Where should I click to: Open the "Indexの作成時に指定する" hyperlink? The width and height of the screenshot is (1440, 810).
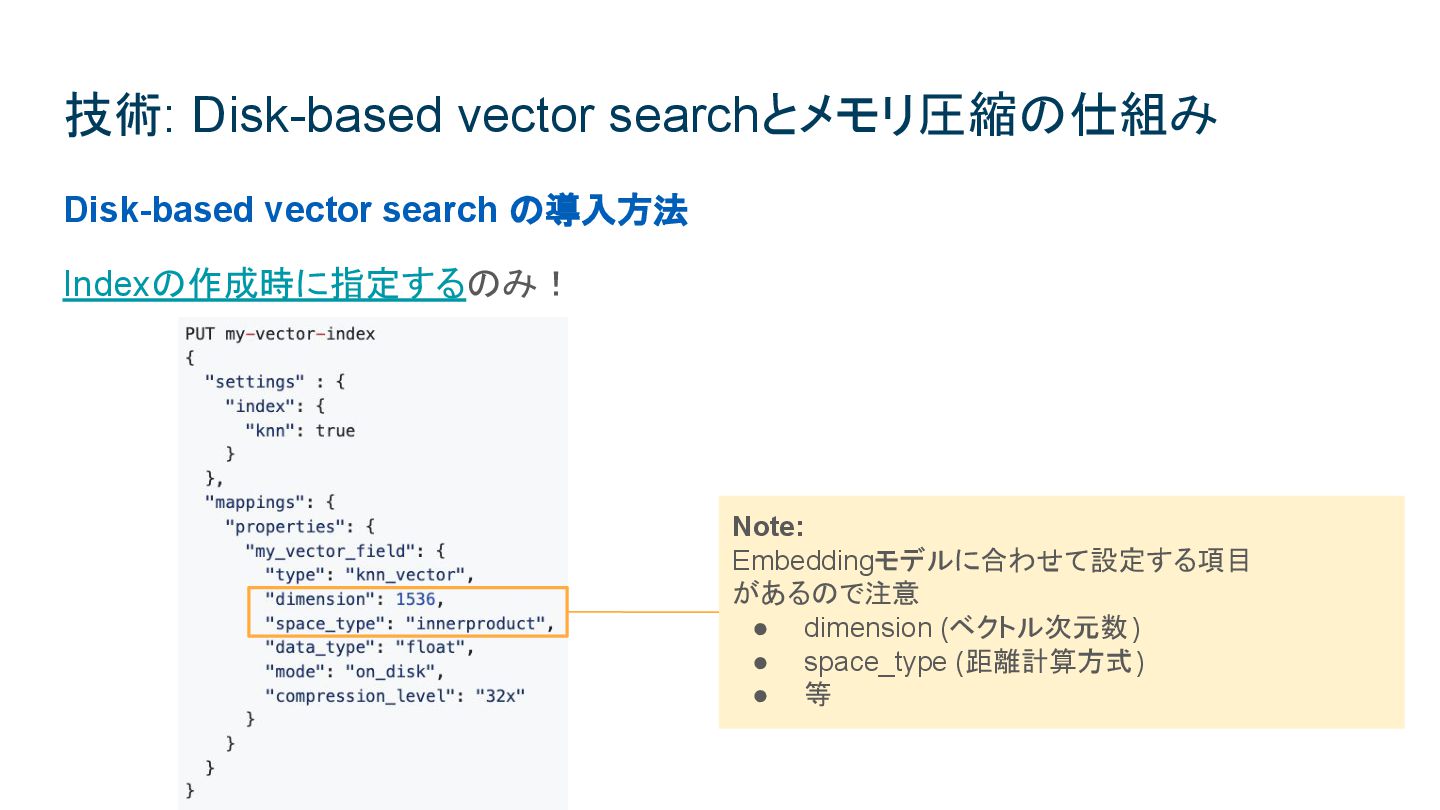coord(264,285)
